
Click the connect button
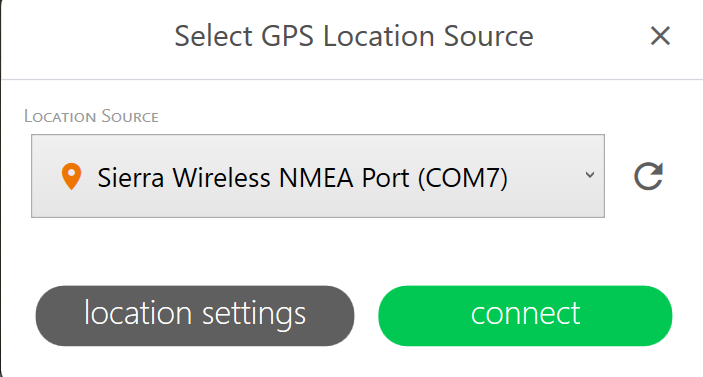click(525, 316)
